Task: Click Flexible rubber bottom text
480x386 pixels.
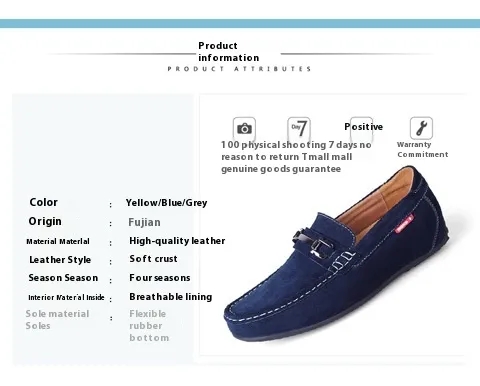Action: (149, 326)
